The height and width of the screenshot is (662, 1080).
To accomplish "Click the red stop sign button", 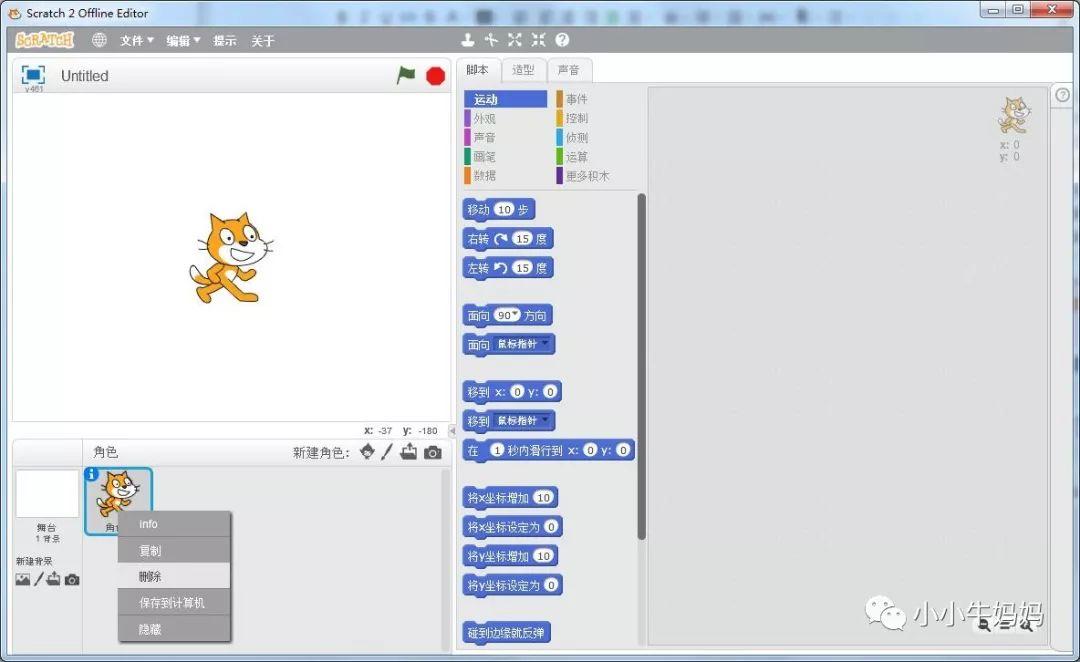I will tap(435, 76).
